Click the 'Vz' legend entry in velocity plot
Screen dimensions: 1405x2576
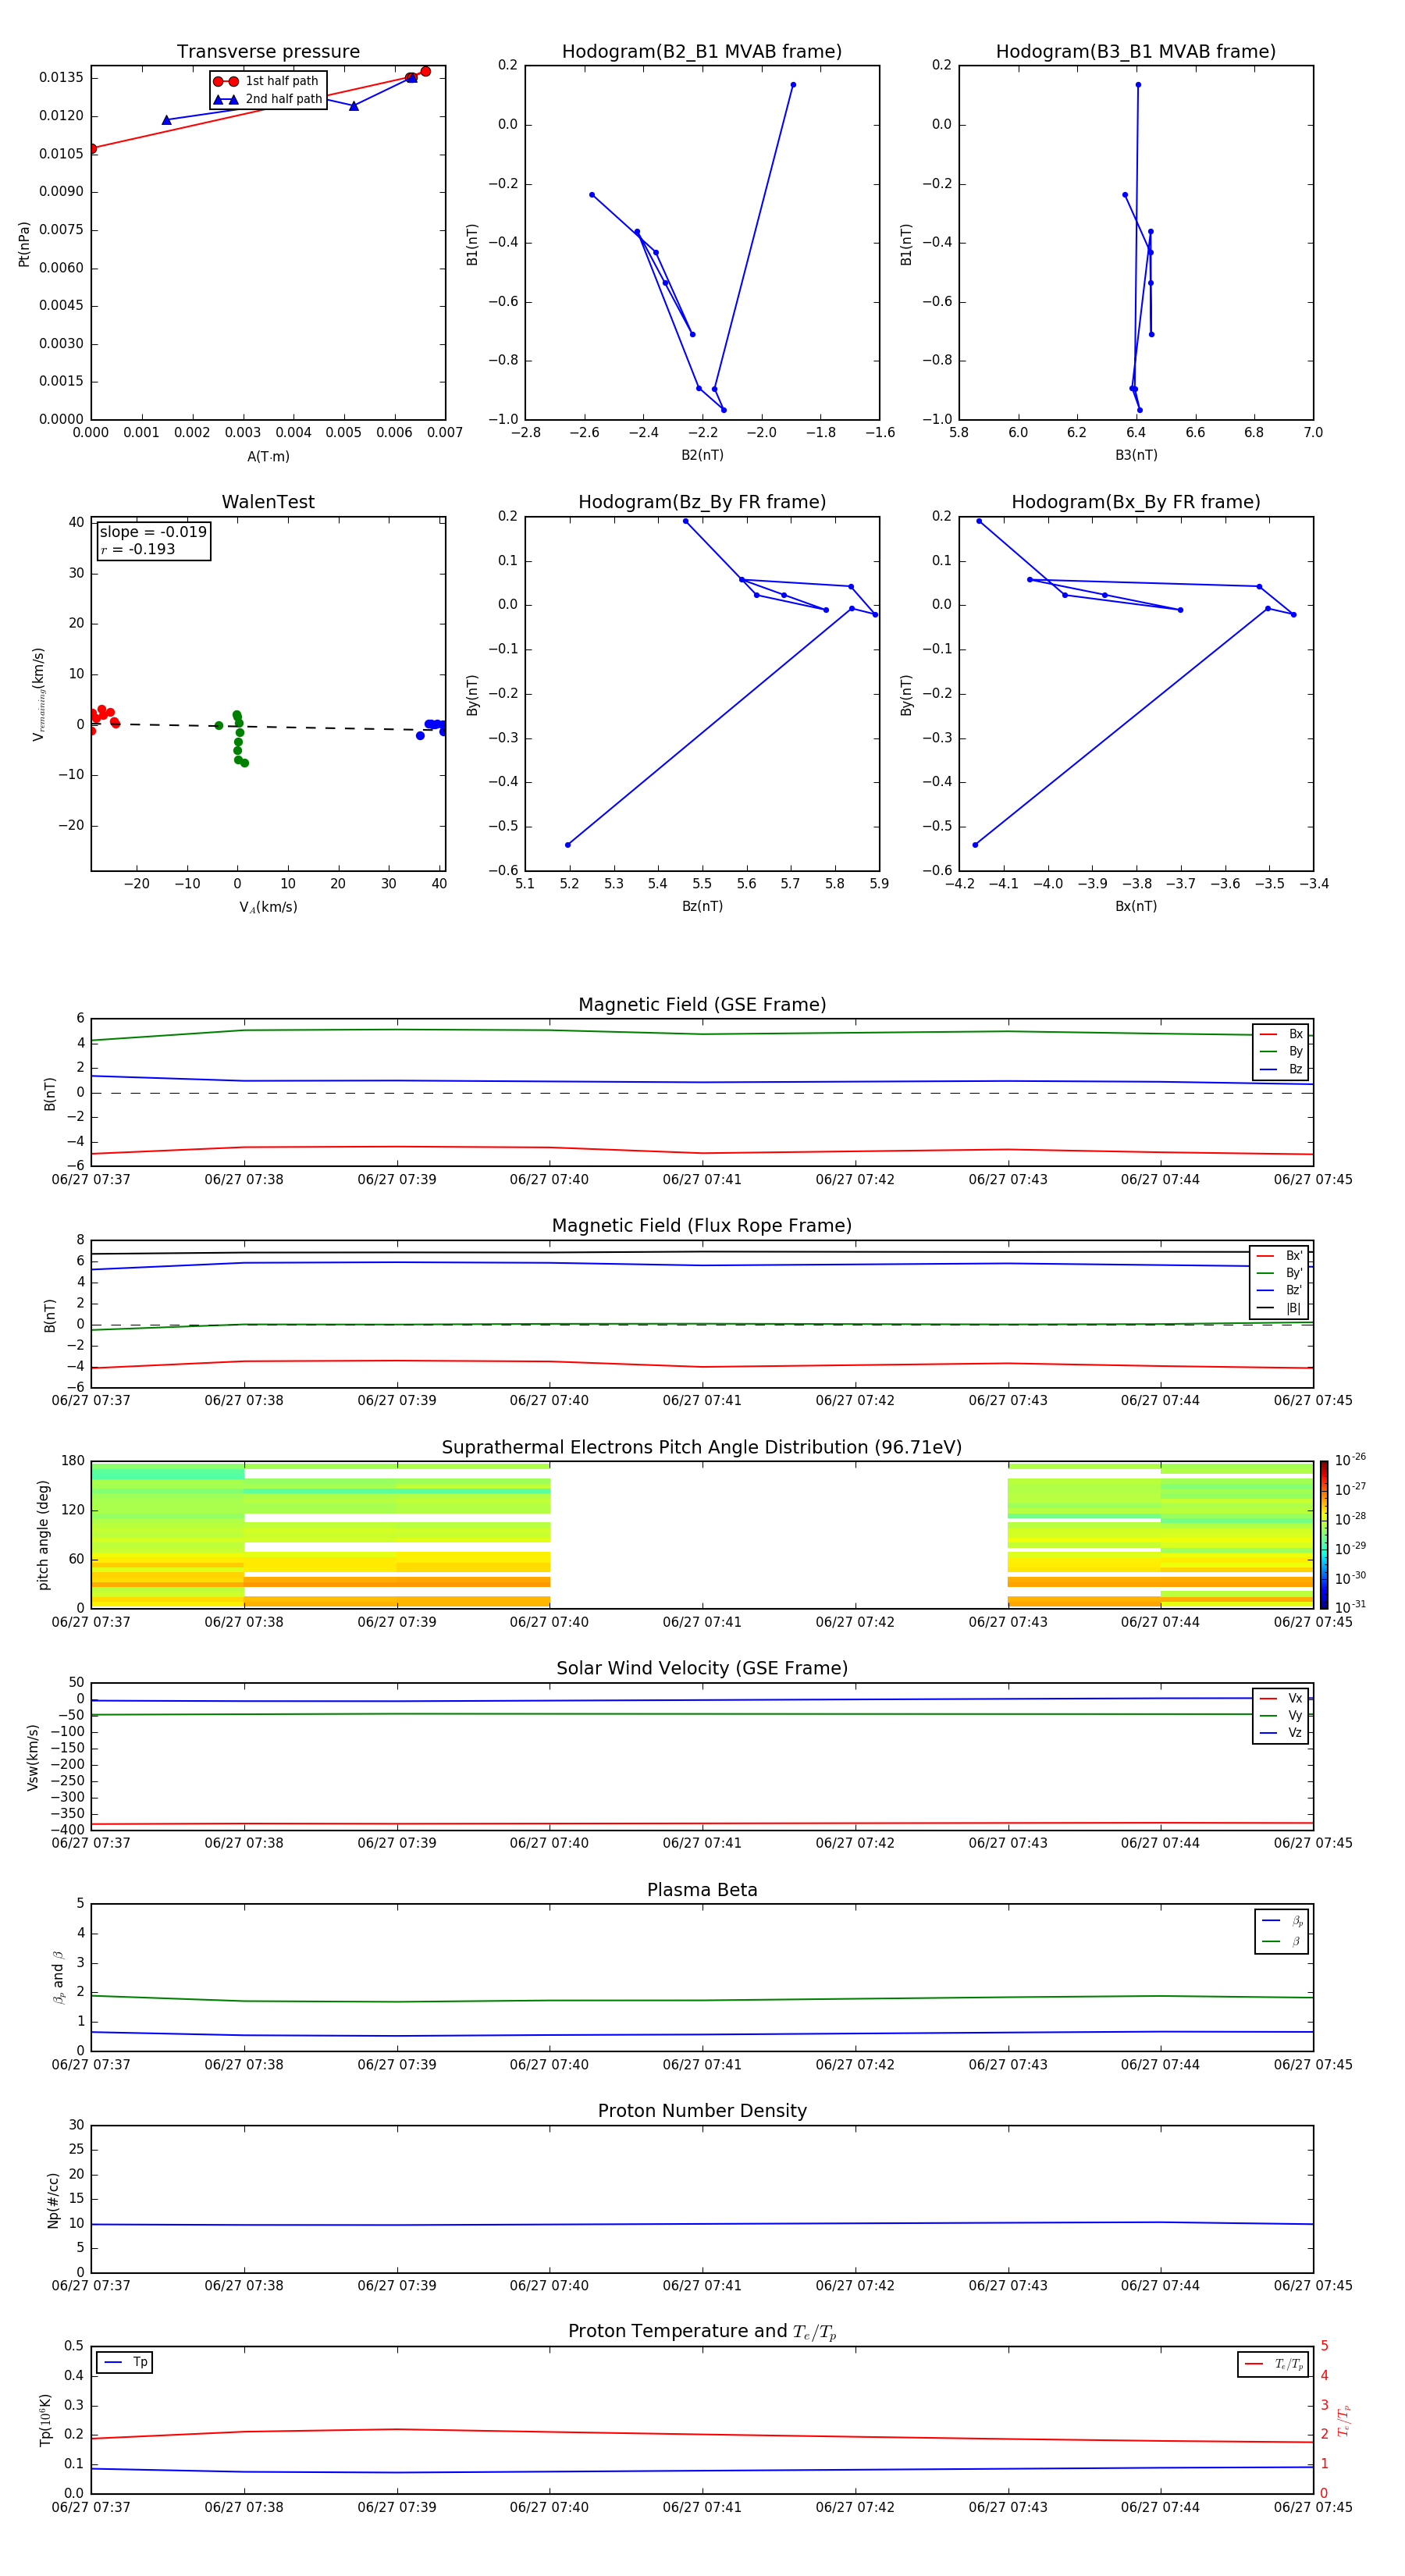tap(1281, 1733)
